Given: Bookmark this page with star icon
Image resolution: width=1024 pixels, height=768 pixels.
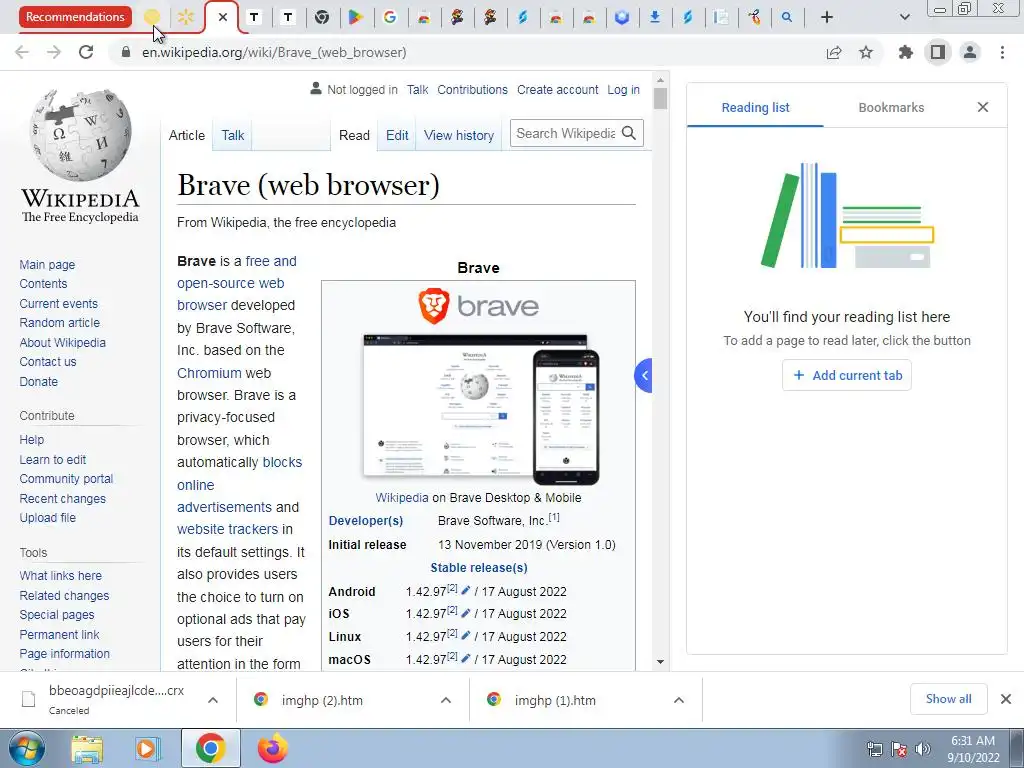Looking at the screenshot, I should pyautogui.click(x=866, y=52).
